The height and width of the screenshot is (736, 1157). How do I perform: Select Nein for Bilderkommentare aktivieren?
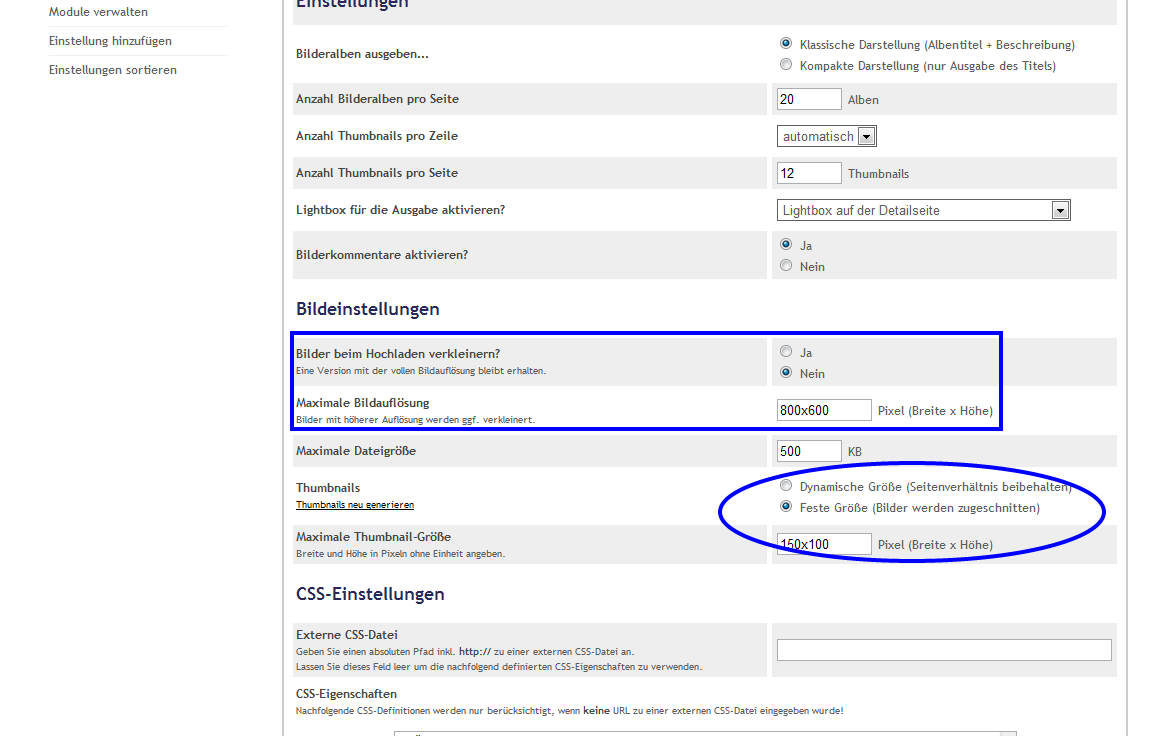coord(786,266)
